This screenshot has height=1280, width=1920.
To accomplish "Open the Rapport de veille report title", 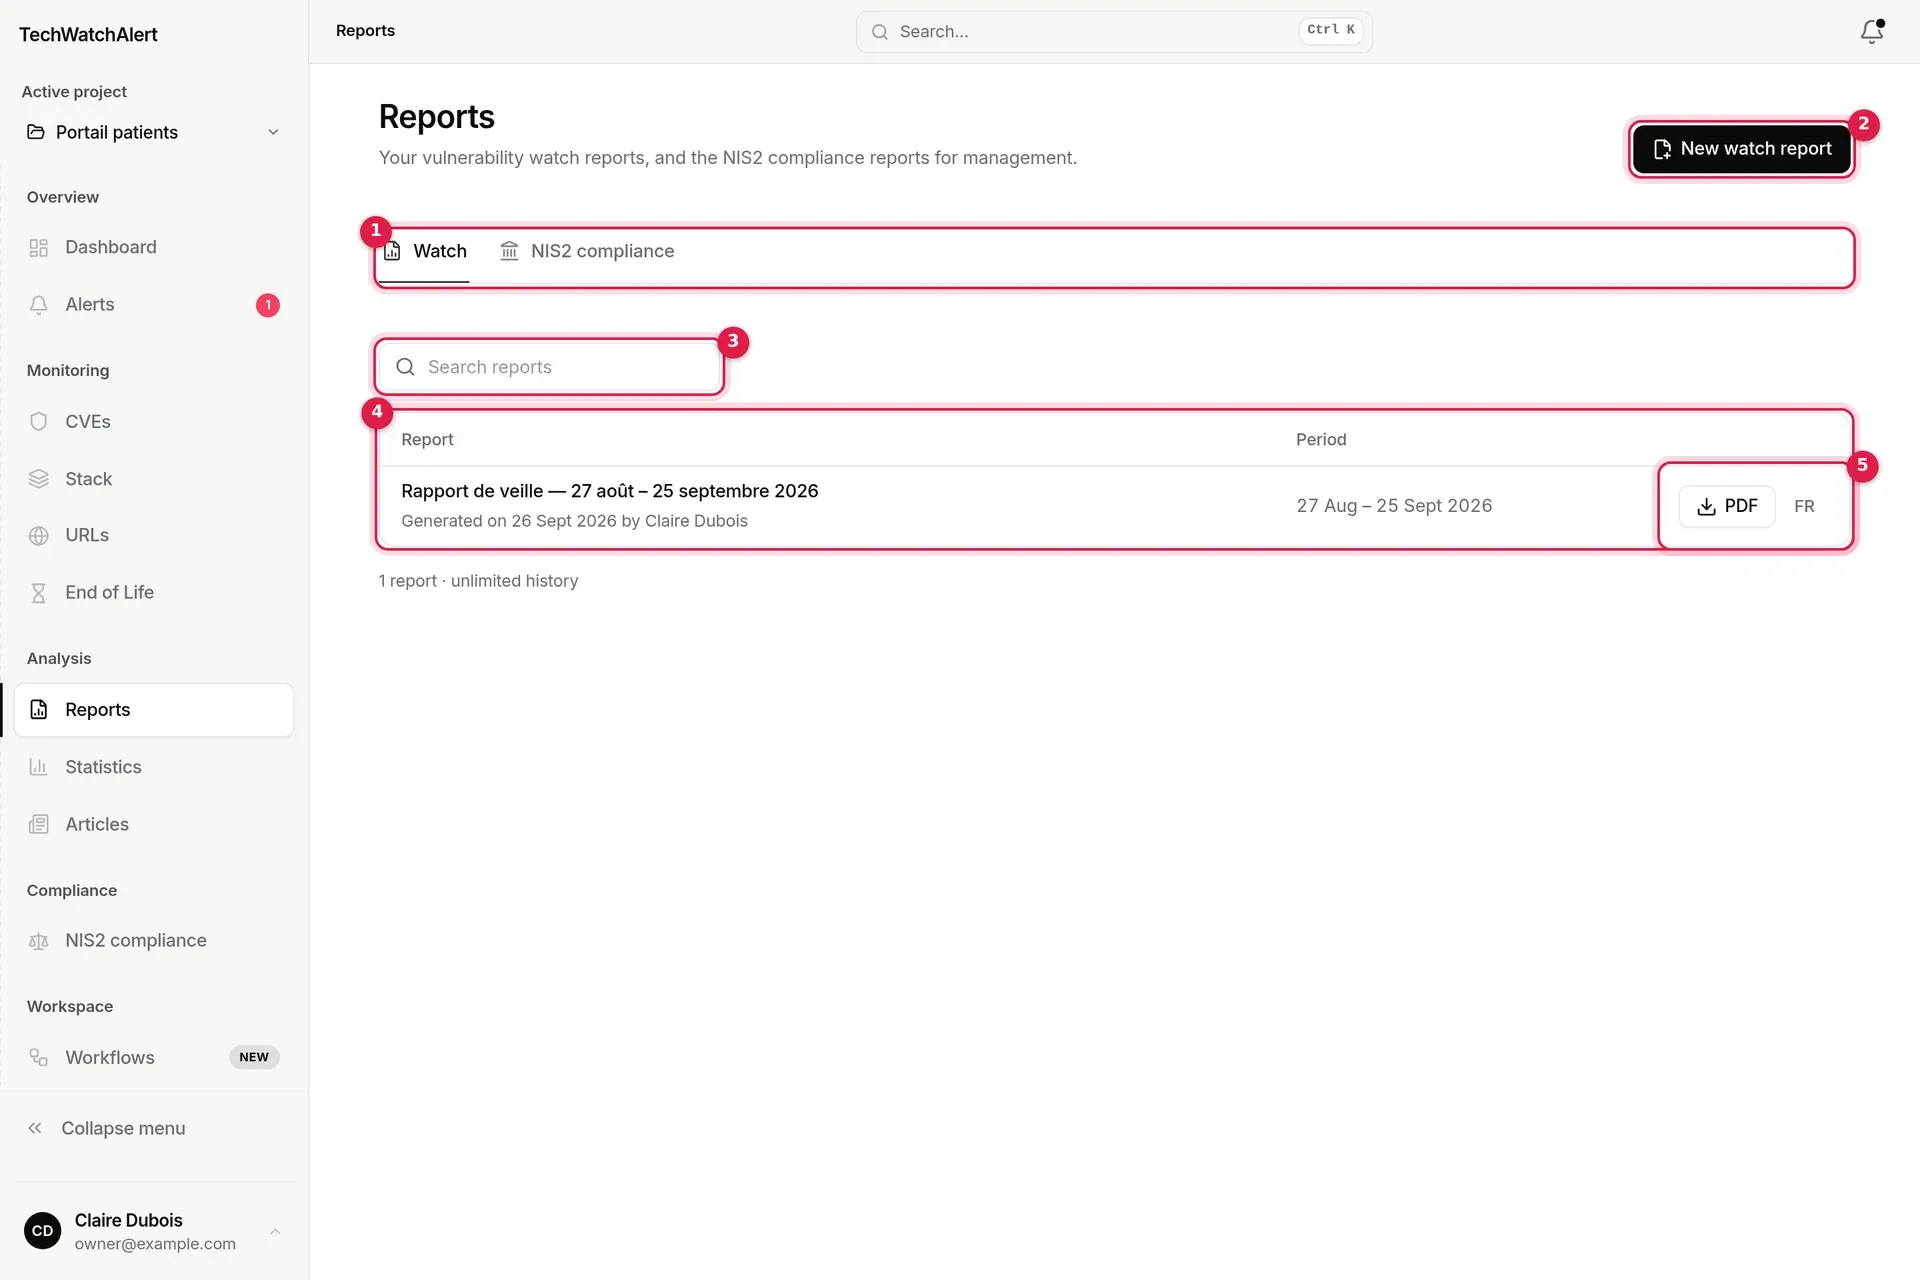I will pos(610,491).
